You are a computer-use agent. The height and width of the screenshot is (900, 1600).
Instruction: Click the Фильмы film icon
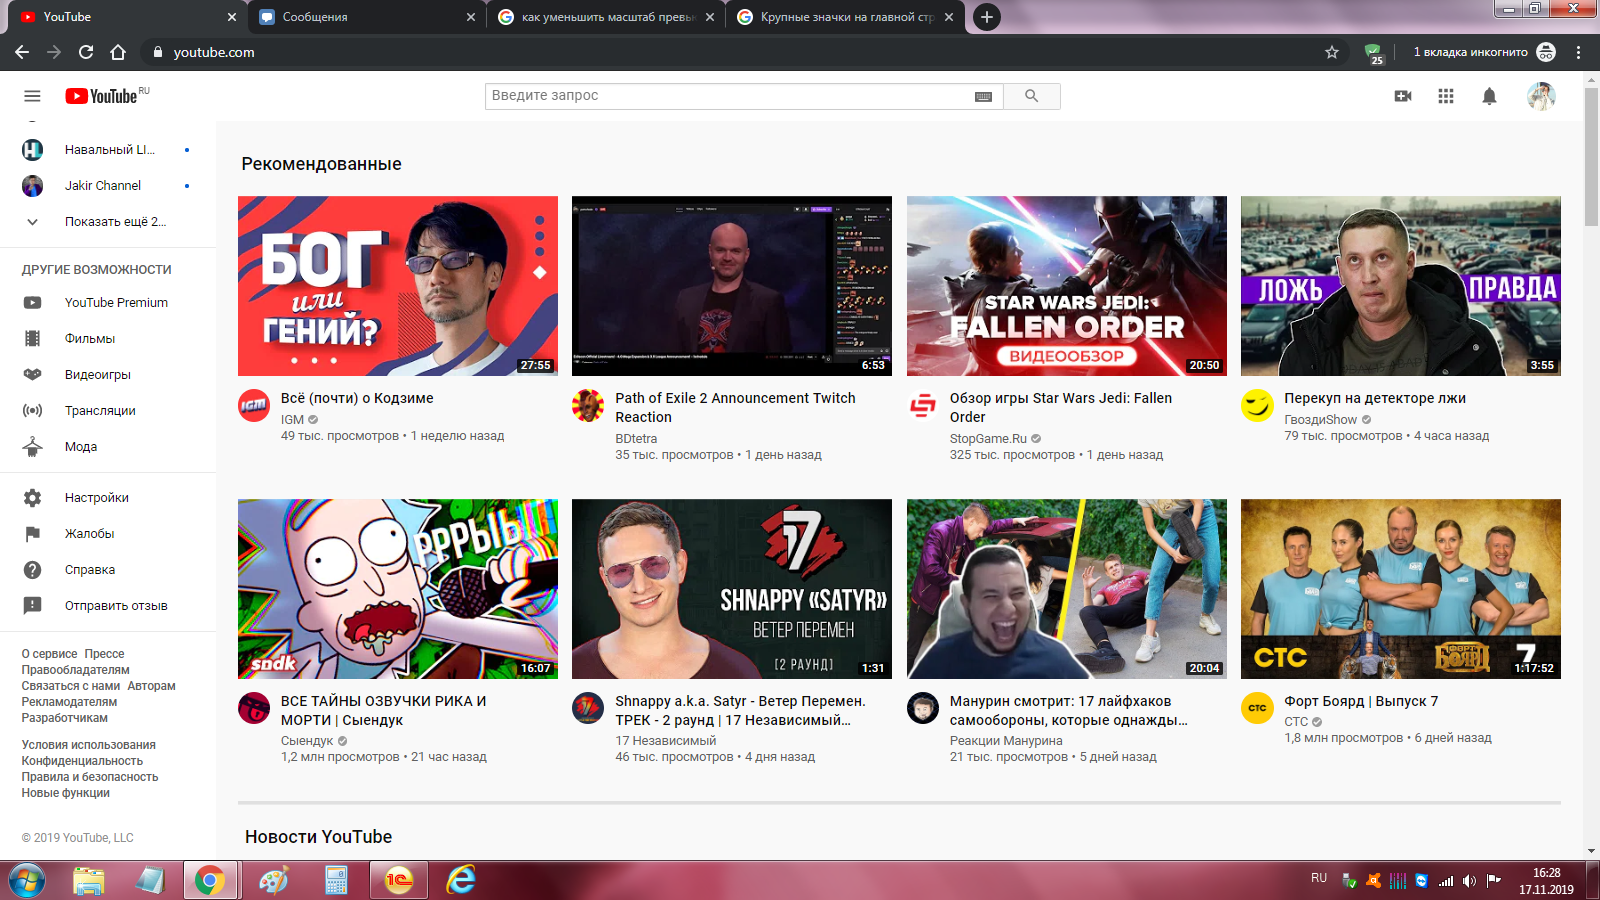click(33, 339)
